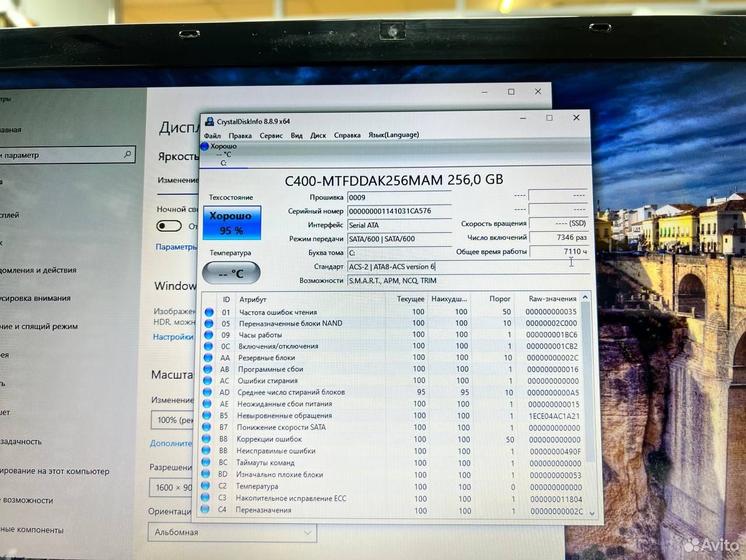Click the Серийный номер field
Image resolution: width=746 pixels, height=560 pixels.
[x=397, y=211]
